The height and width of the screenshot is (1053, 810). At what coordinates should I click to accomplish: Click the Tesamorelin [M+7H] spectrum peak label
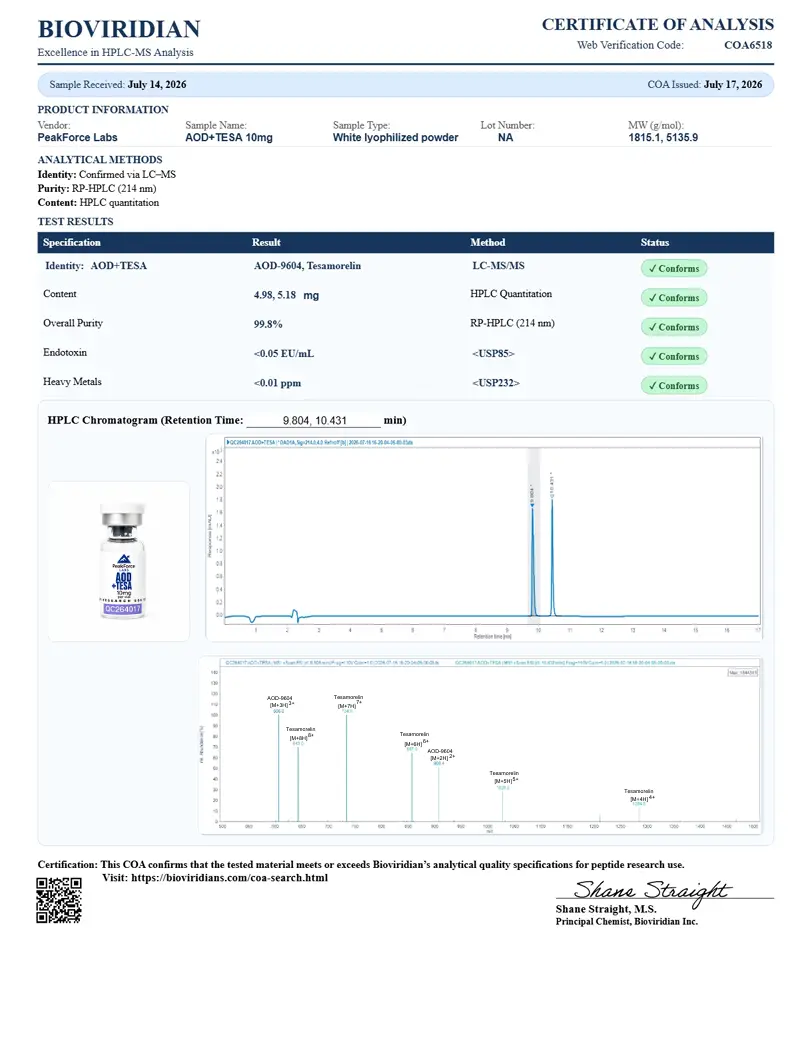(349, 702)
